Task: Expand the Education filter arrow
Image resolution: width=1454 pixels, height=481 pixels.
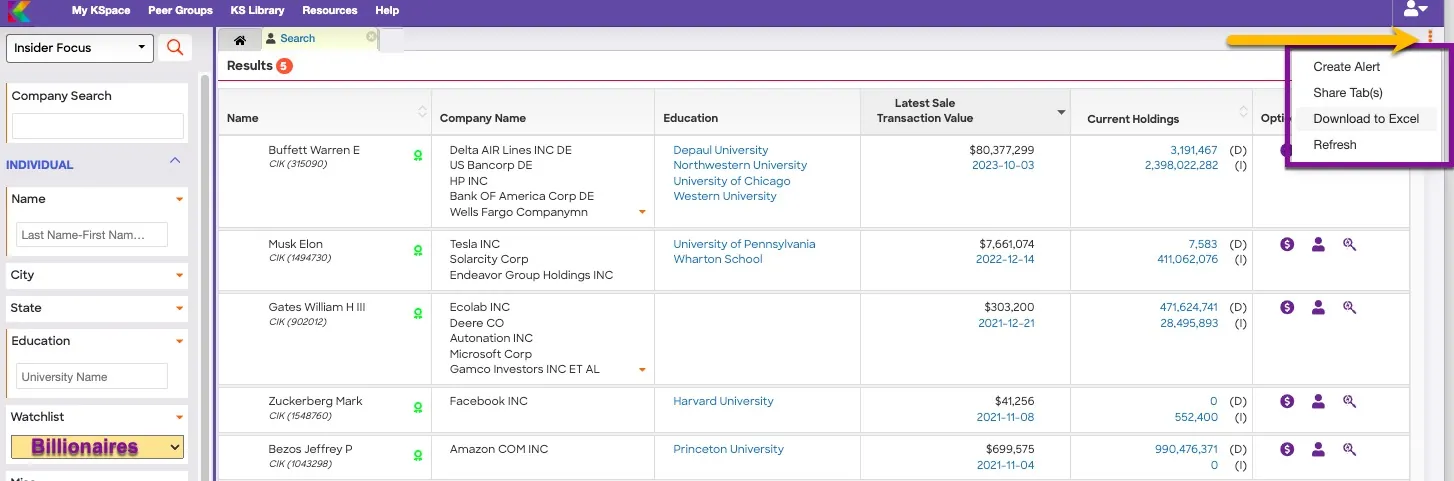Action: coord(180,341)
